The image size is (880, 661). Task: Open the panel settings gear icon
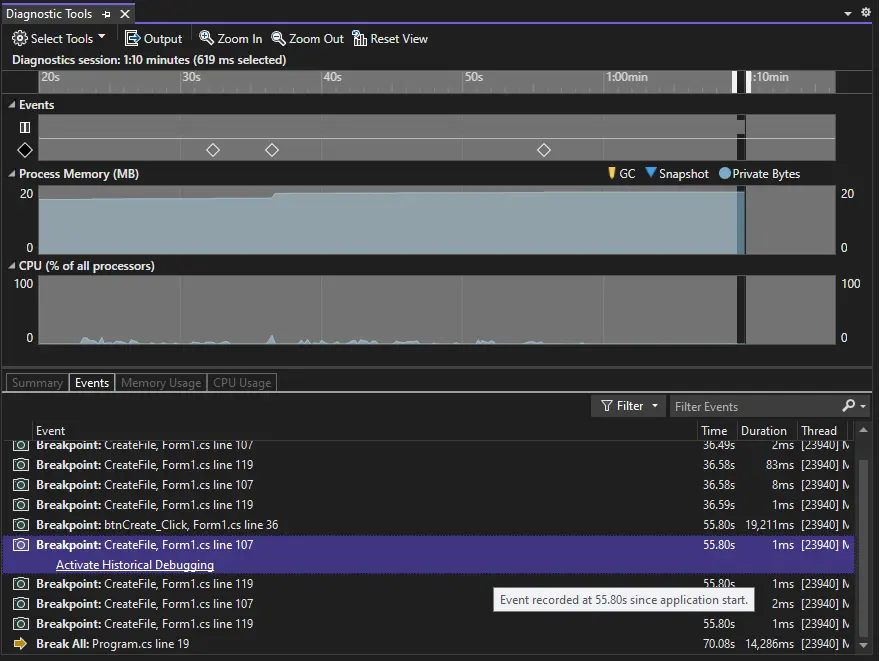pos(865,13)
